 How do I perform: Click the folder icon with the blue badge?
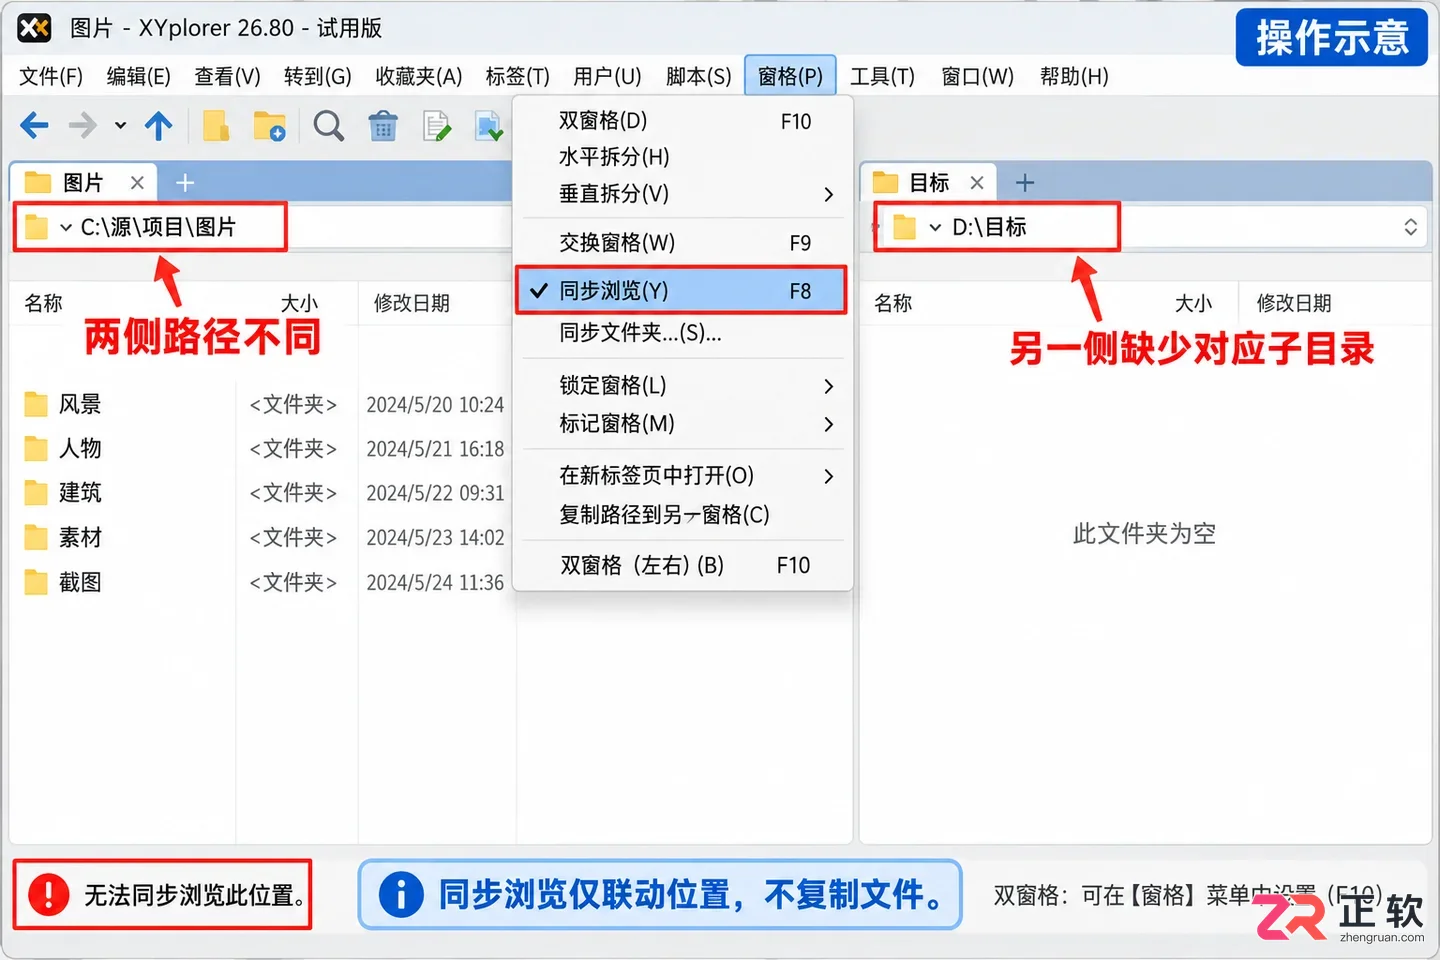(x=270, y=126)
